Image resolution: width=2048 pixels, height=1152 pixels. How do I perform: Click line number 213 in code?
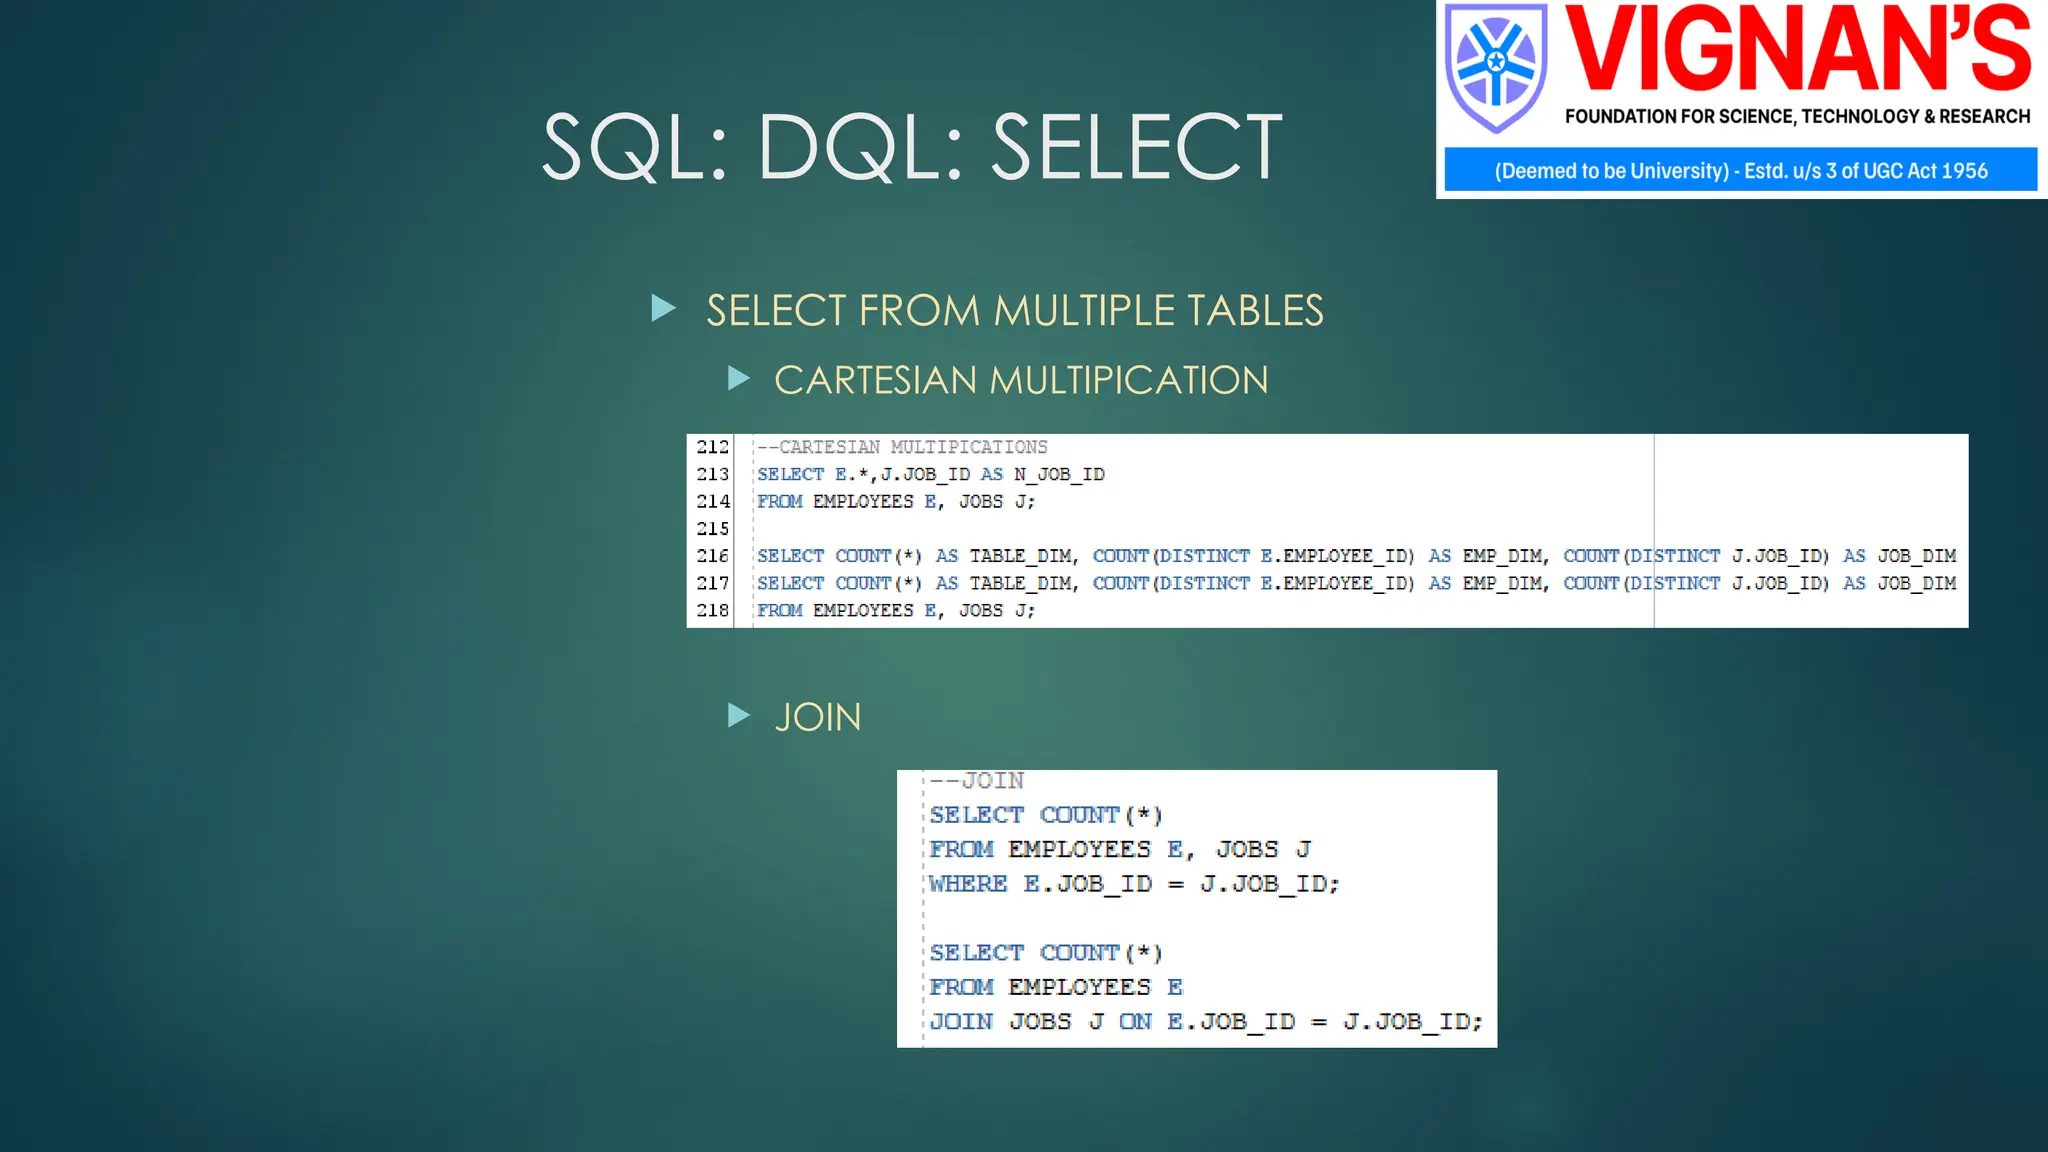tap(713, 474)
